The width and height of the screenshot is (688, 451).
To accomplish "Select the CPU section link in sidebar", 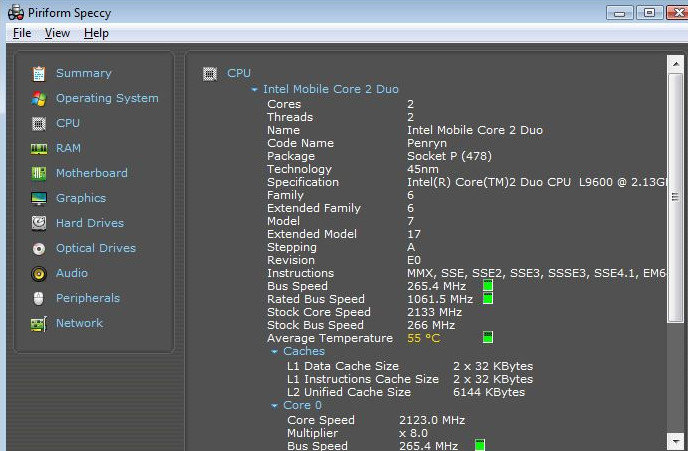I will coord(68,123).
